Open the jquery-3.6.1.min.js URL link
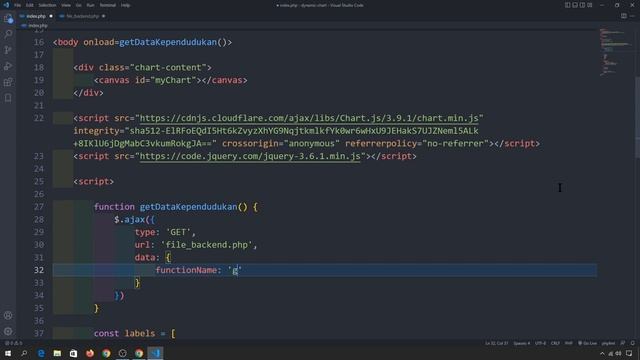This screenshot has width=640, height=360. click(x=250, y=156)
